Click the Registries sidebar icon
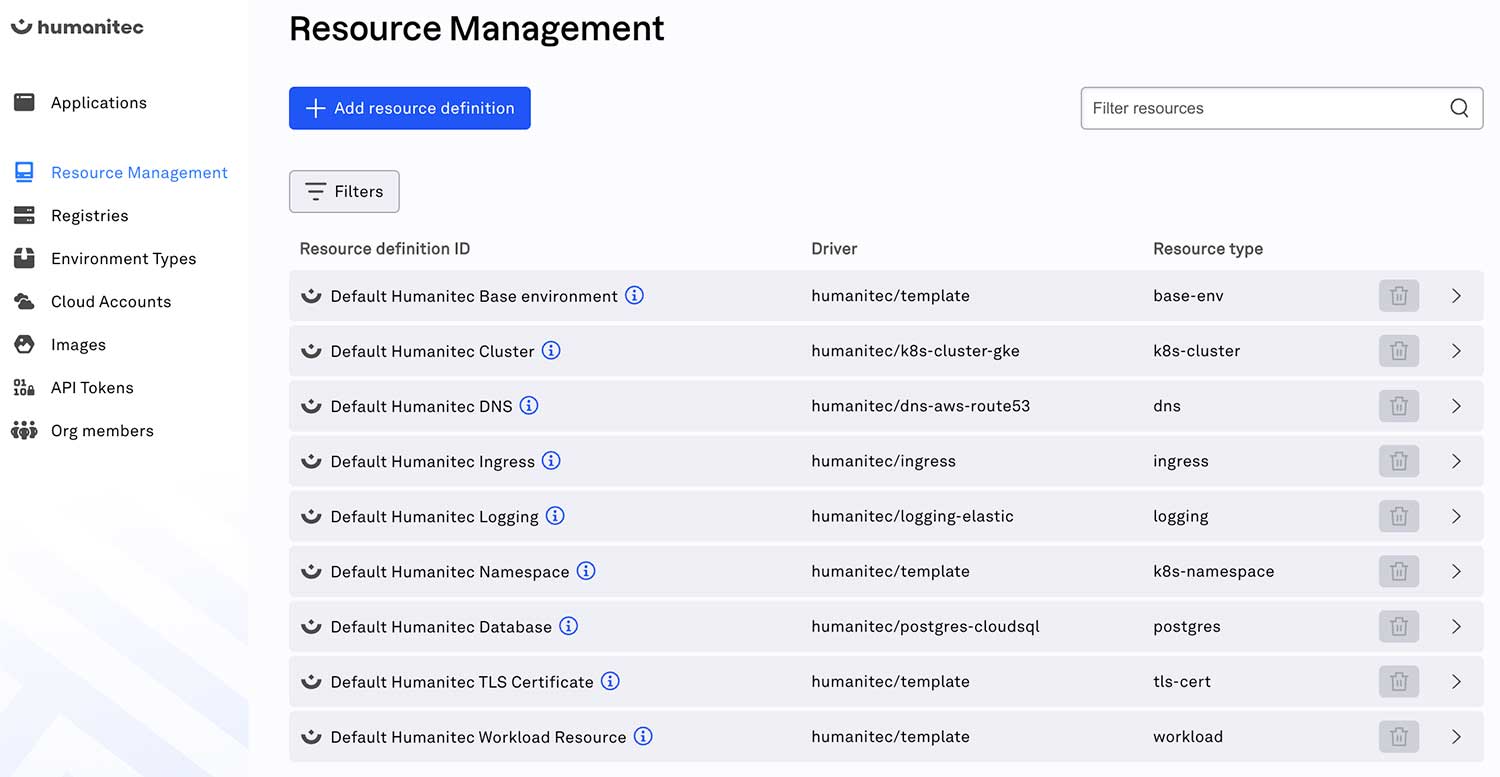This screenshot has height=777, width=1500. [24, 215]
